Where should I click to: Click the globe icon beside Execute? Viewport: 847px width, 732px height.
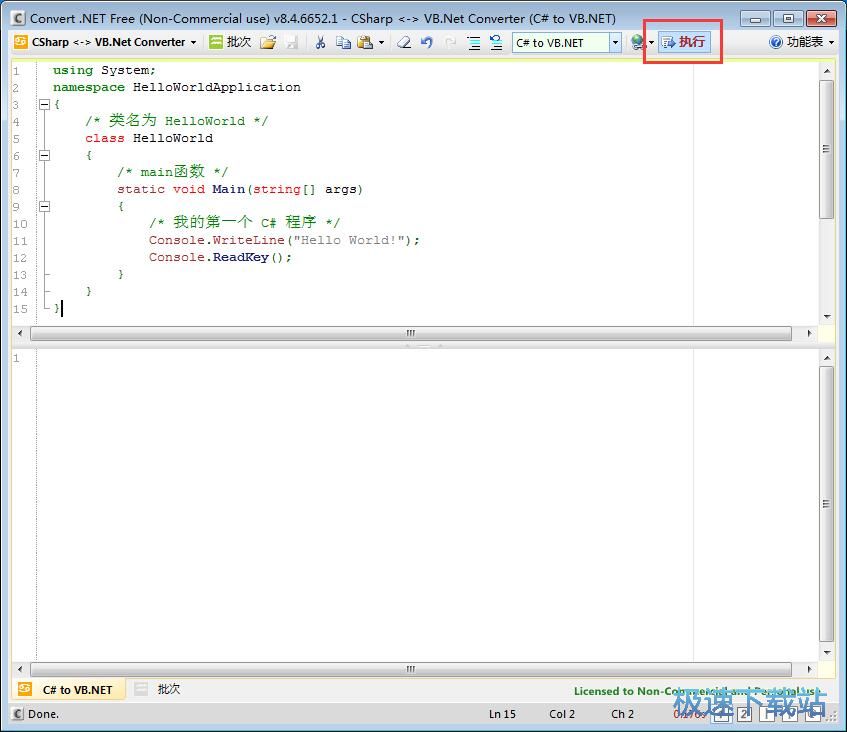pyautogui.click(x=637, y=42)
